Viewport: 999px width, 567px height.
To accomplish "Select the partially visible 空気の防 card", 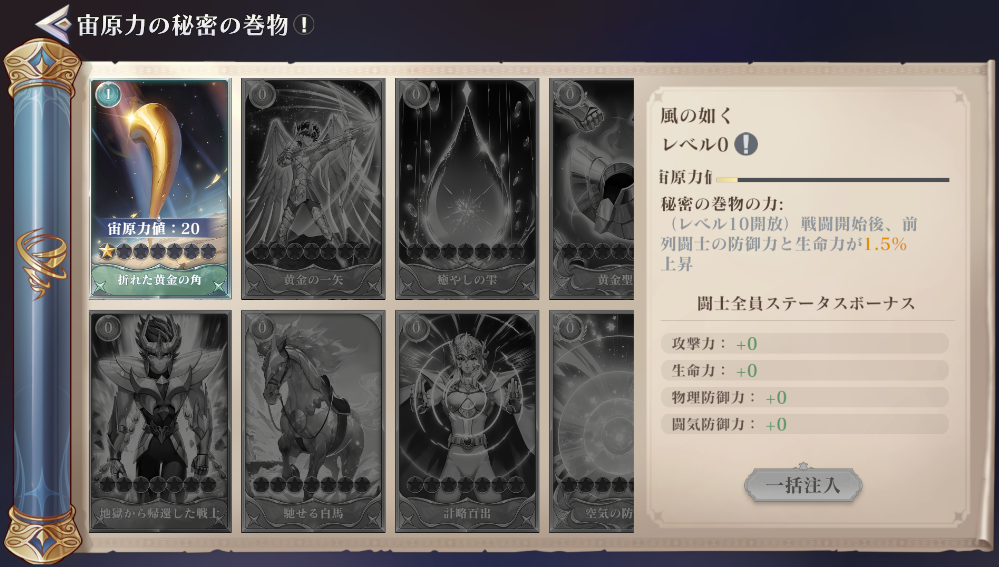I will coord(592,421).
